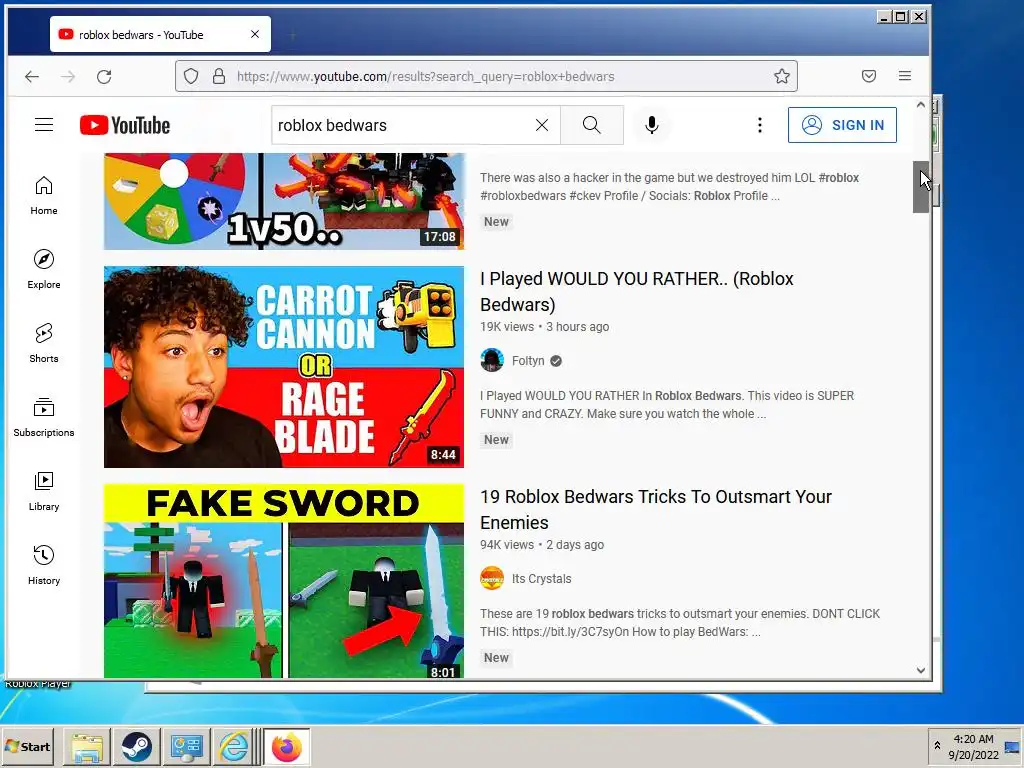Click the Foltyn channel avatar
The height and width of the screenshot is (768, 1024).
click(492, 360)
